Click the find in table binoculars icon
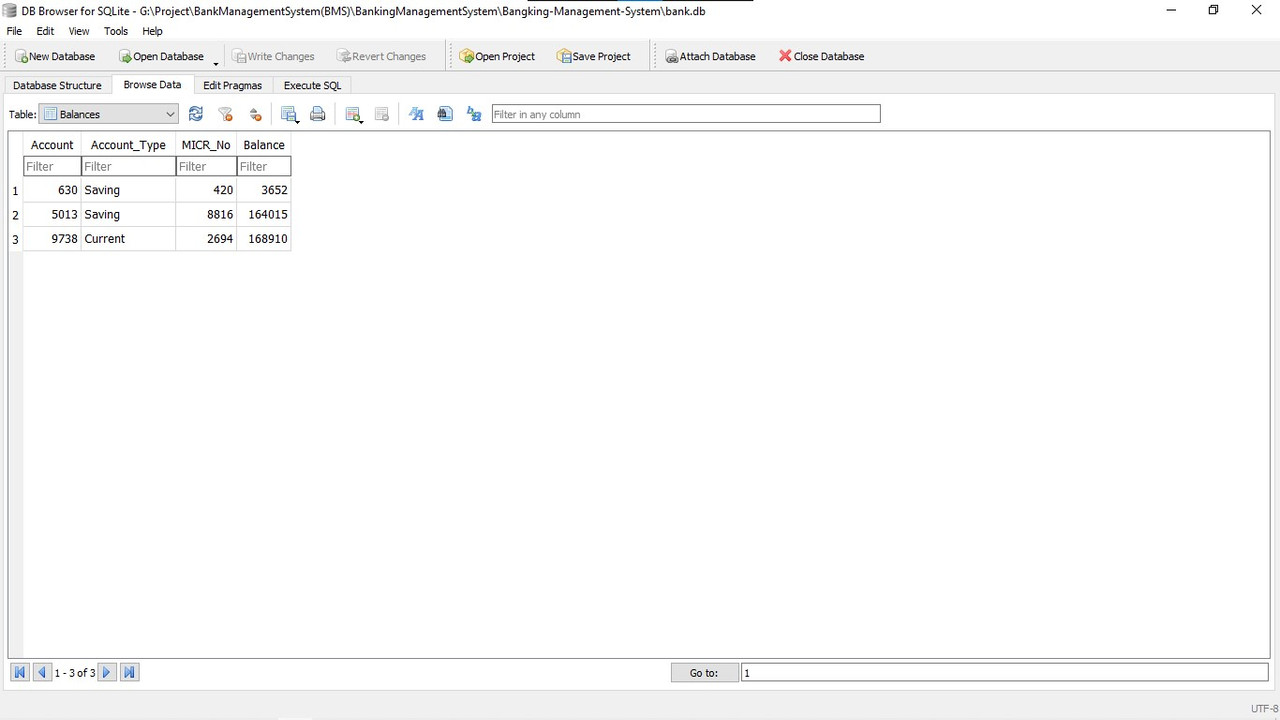 coord(445,114)
